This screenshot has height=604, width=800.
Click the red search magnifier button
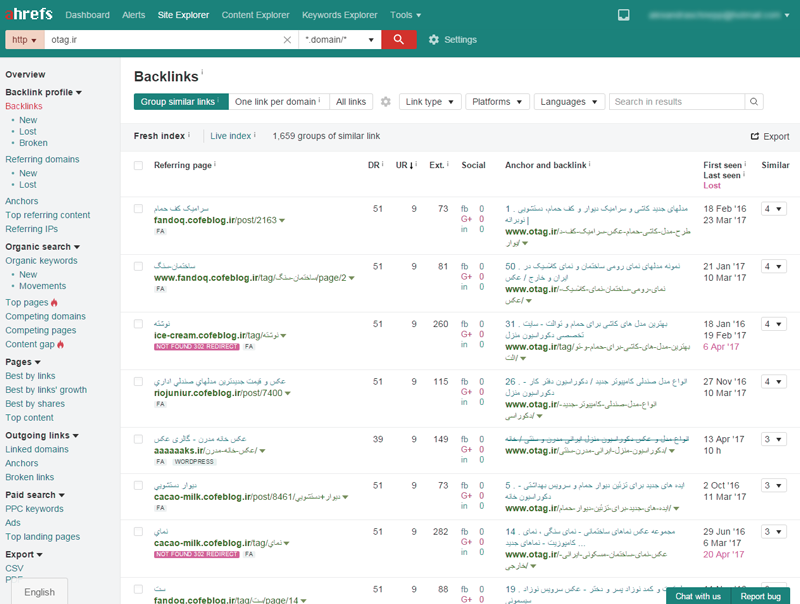399,40
